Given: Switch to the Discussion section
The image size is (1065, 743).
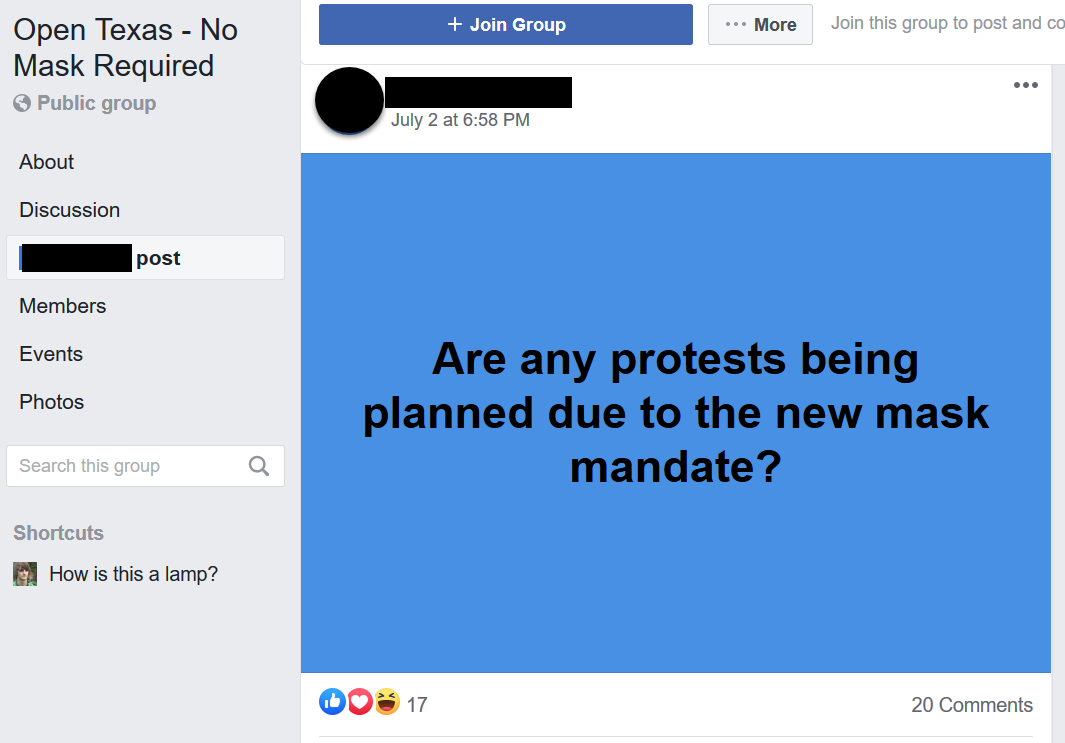Looking at the screenshot, I should click(69, 210).
